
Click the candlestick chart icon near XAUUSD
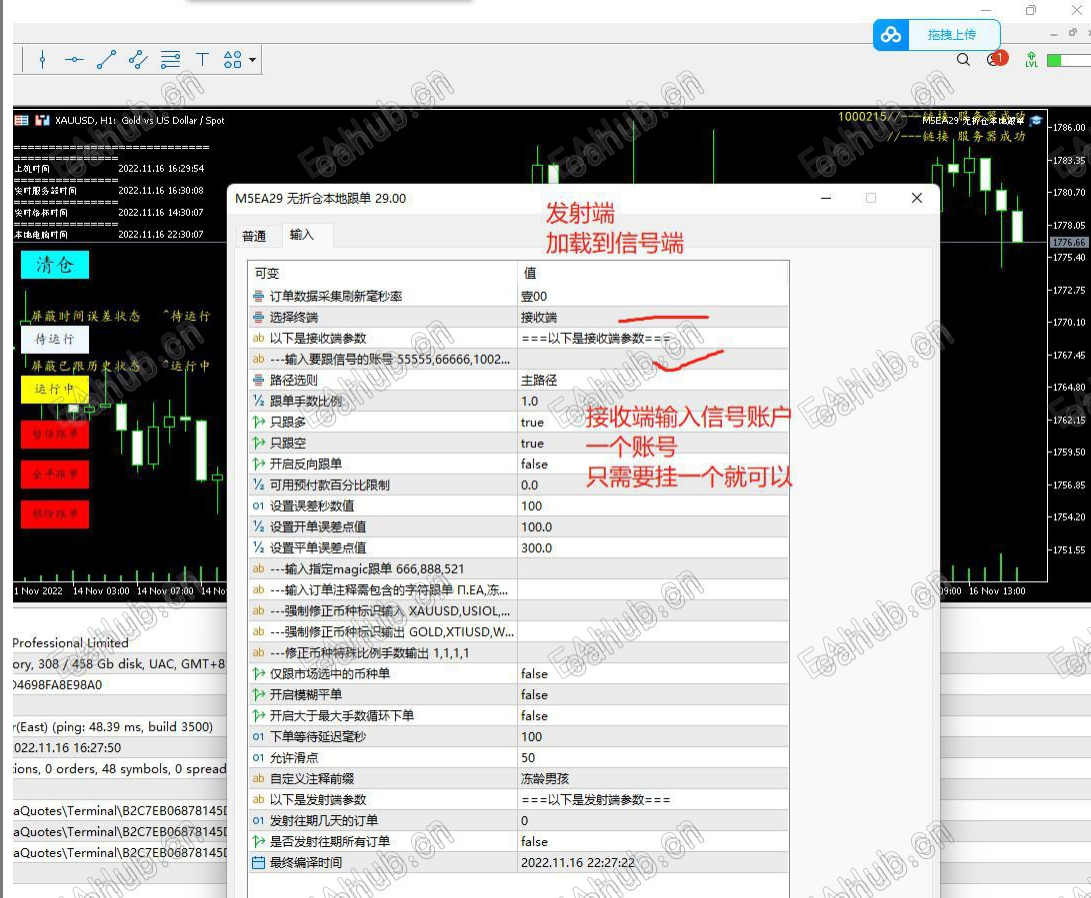point(42,120)
